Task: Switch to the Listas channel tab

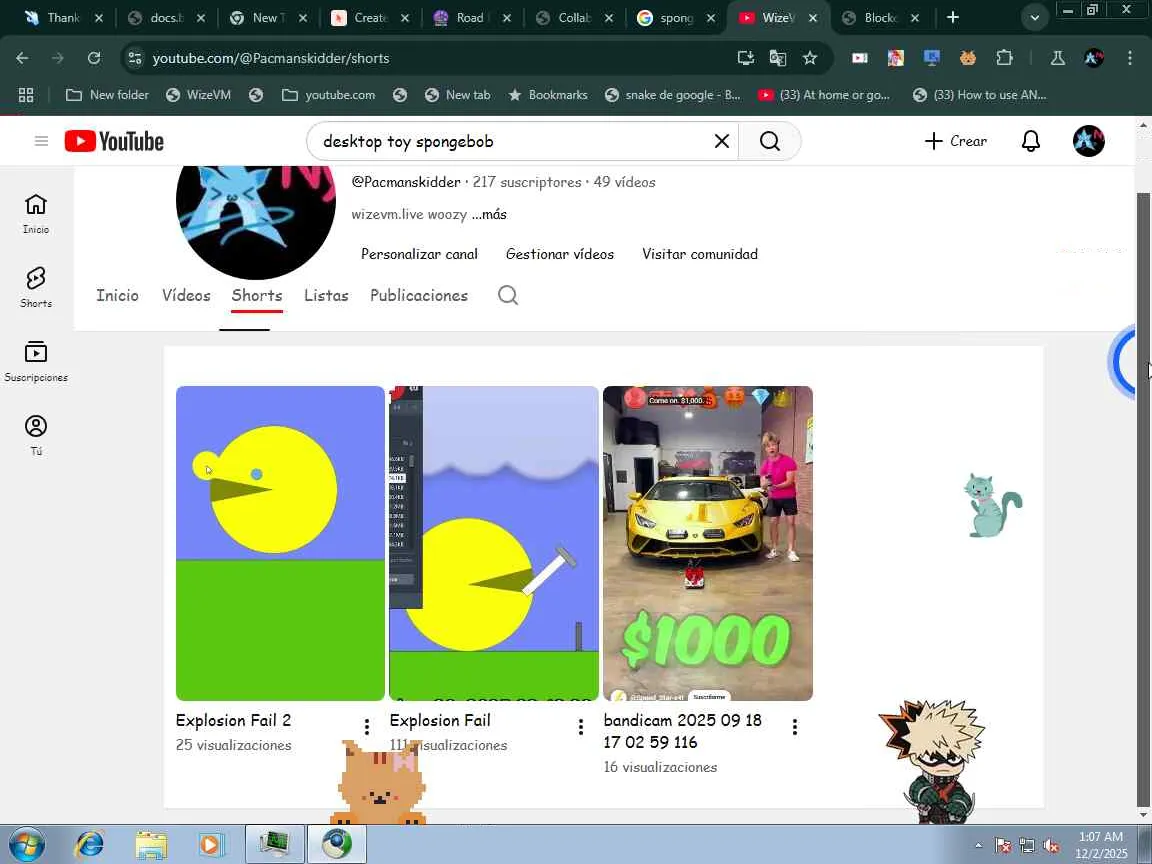Action: coord(326,295)
